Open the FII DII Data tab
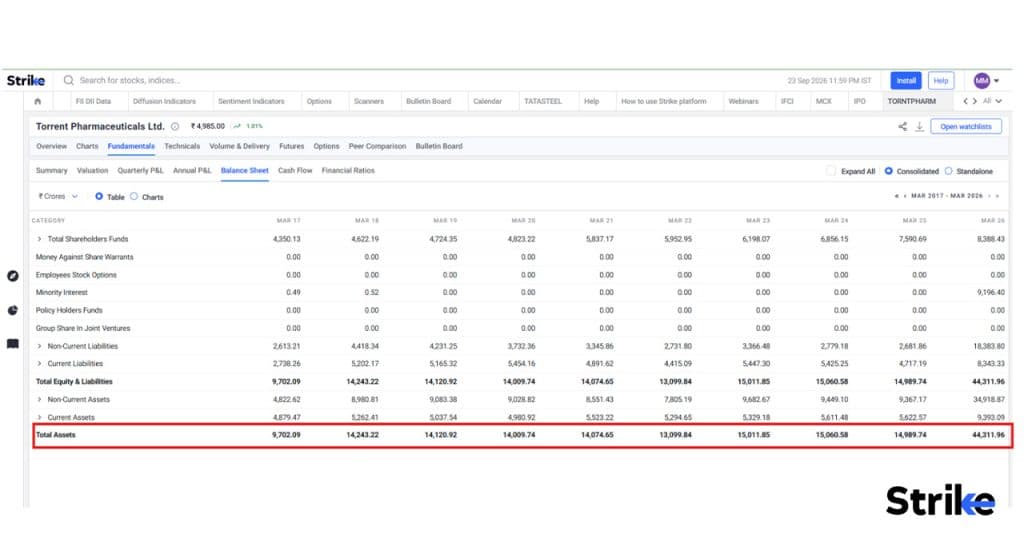The width and height of the screenshot is (1024, 542). 93,101
